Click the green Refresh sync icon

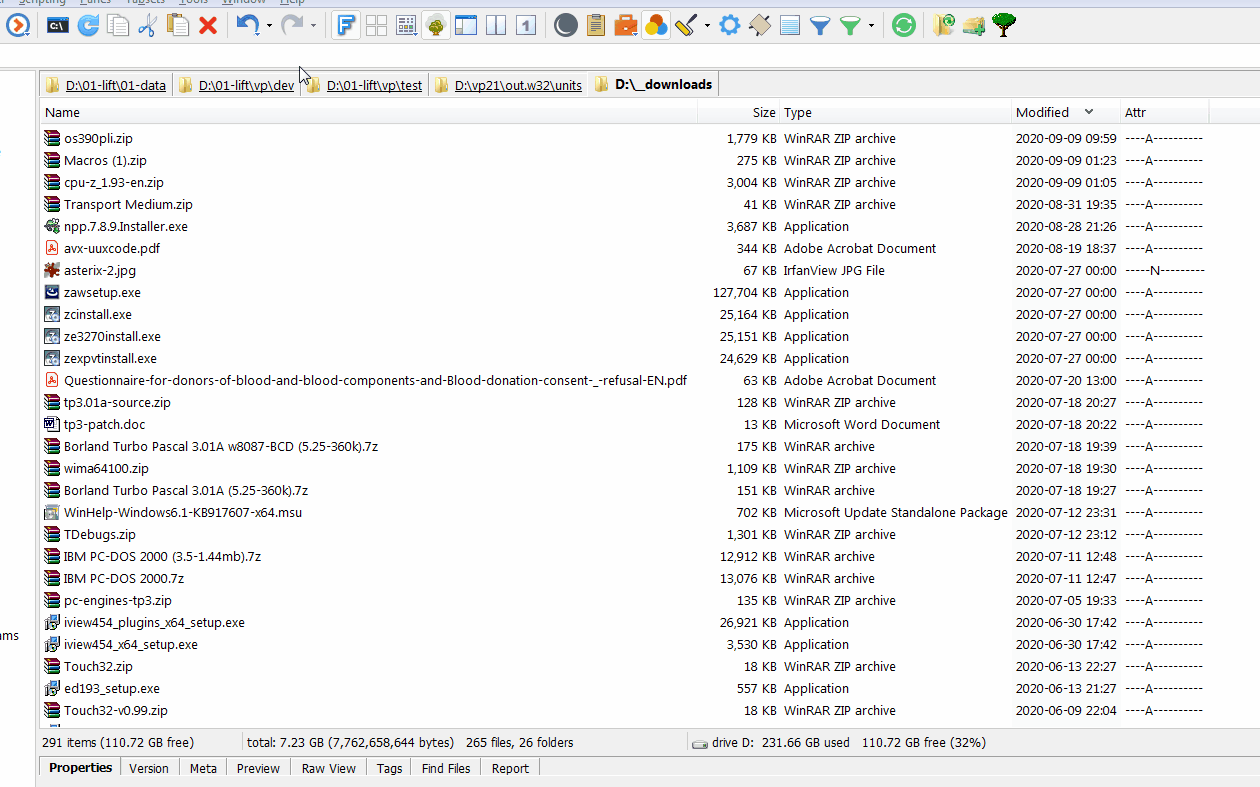point(903,24)
